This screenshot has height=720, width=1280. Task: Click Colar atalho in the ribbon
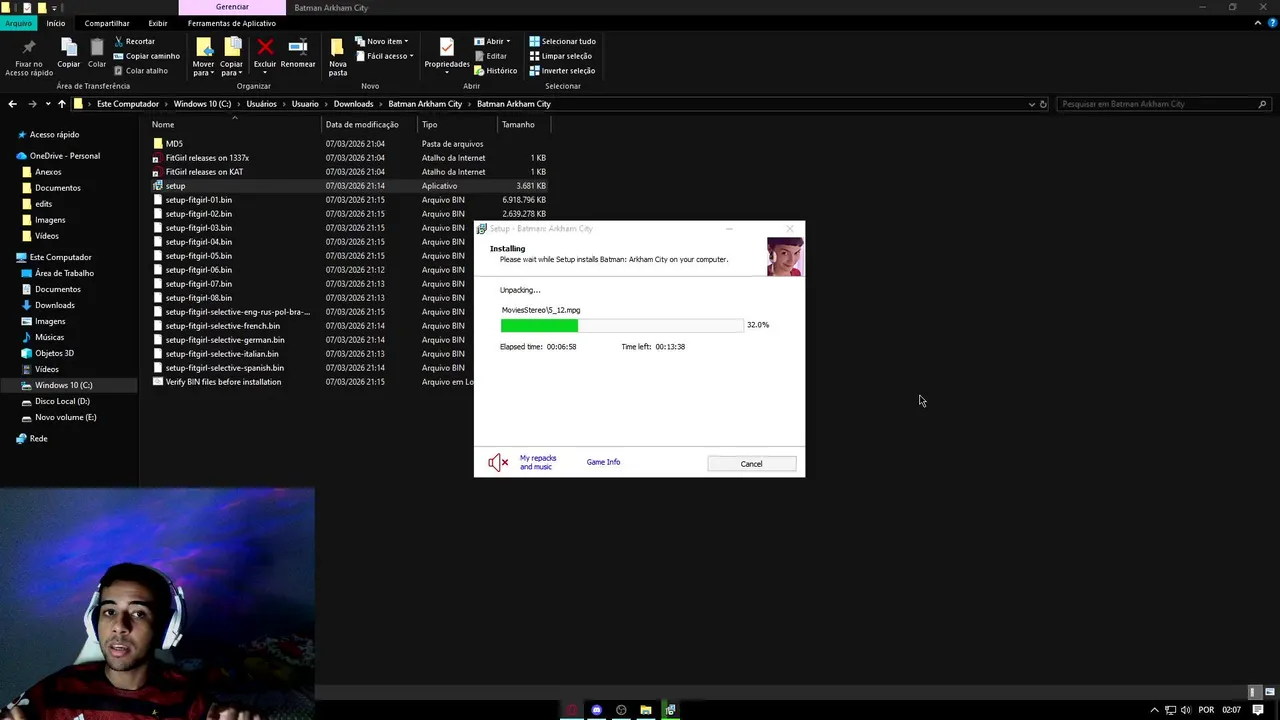140,71
